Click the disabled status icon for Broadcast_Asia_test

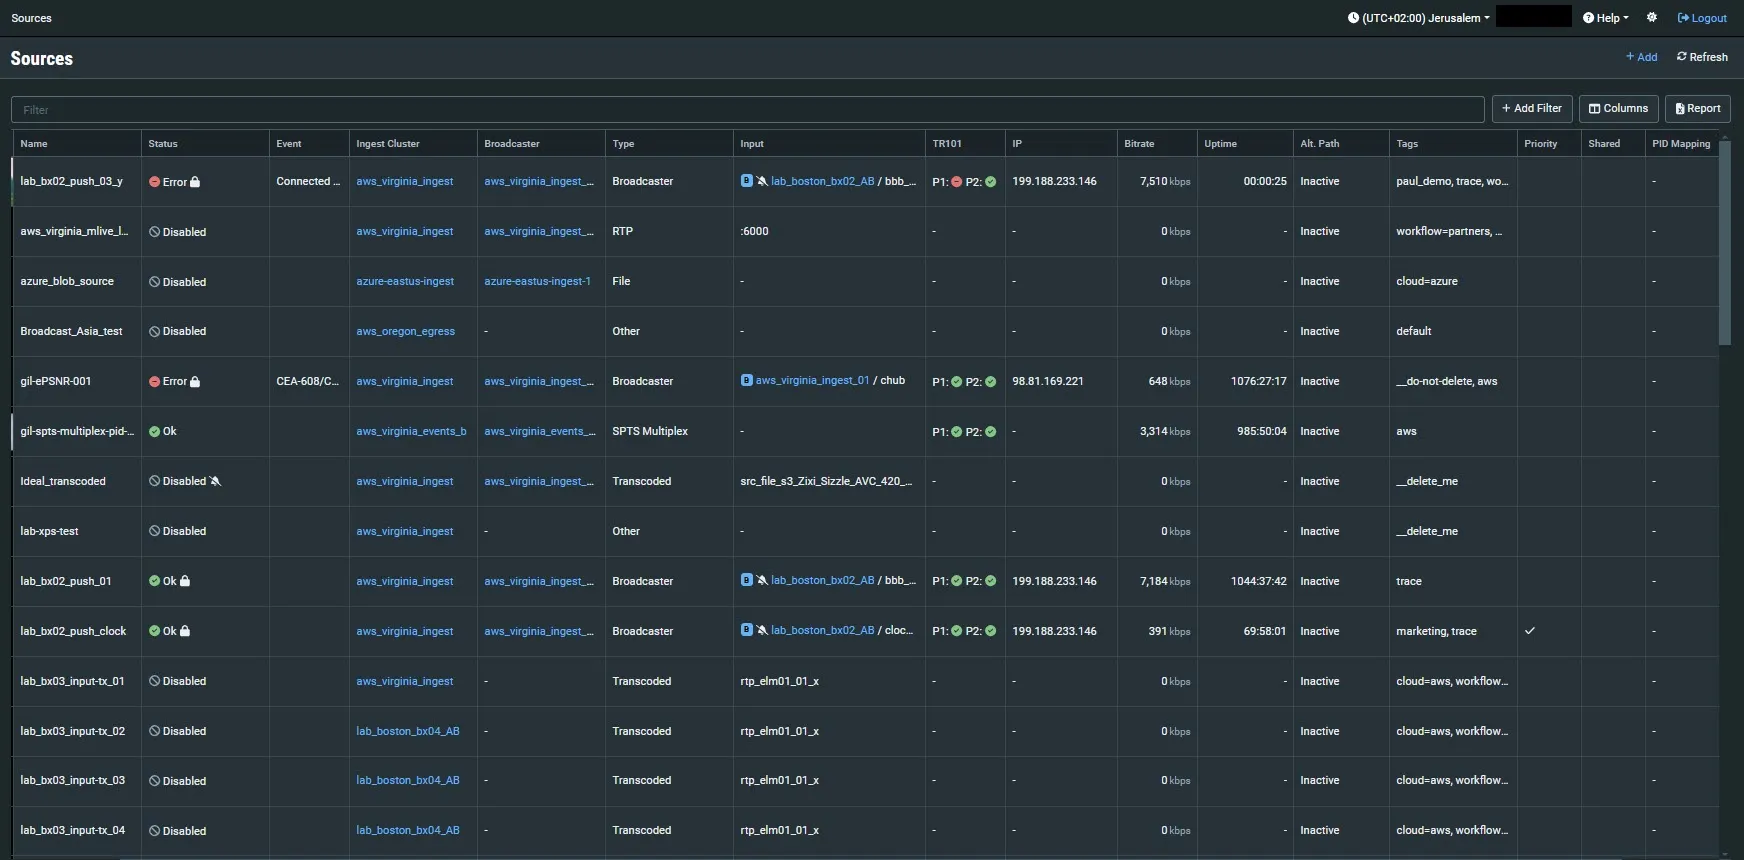[155, 331]
